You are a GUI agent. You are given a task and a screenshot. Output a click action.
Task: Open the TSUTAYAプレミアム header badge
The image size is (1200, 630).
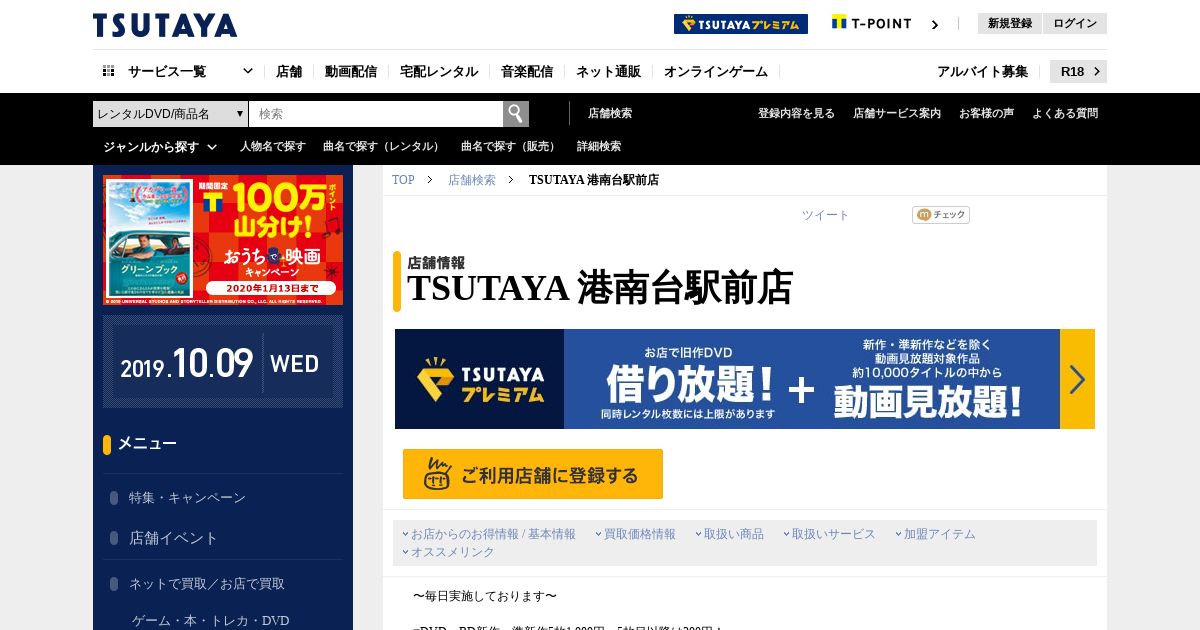741,24
